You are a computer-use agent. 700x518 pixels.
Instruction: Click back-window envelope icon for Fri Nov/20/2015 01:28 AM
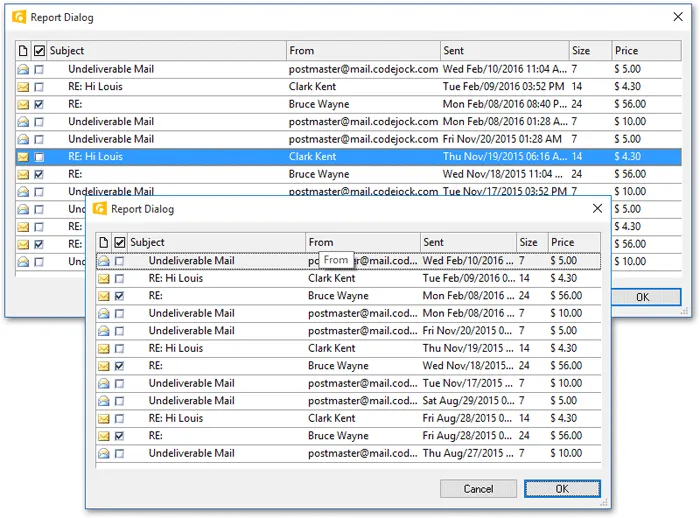pos(23,139)
